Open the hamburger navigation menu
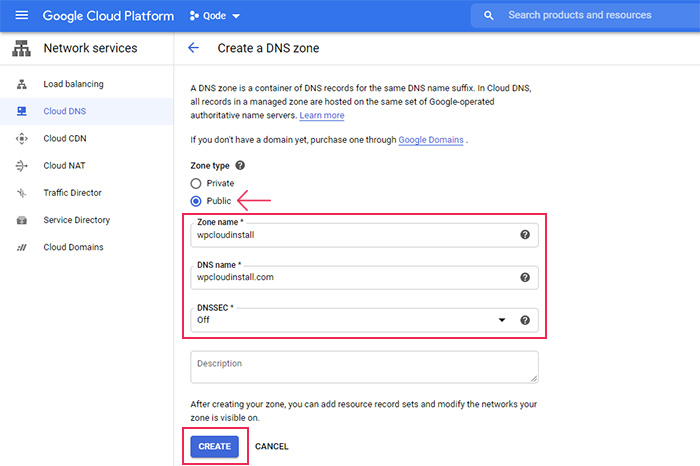700x466 pixels. [x=21, y=16]
